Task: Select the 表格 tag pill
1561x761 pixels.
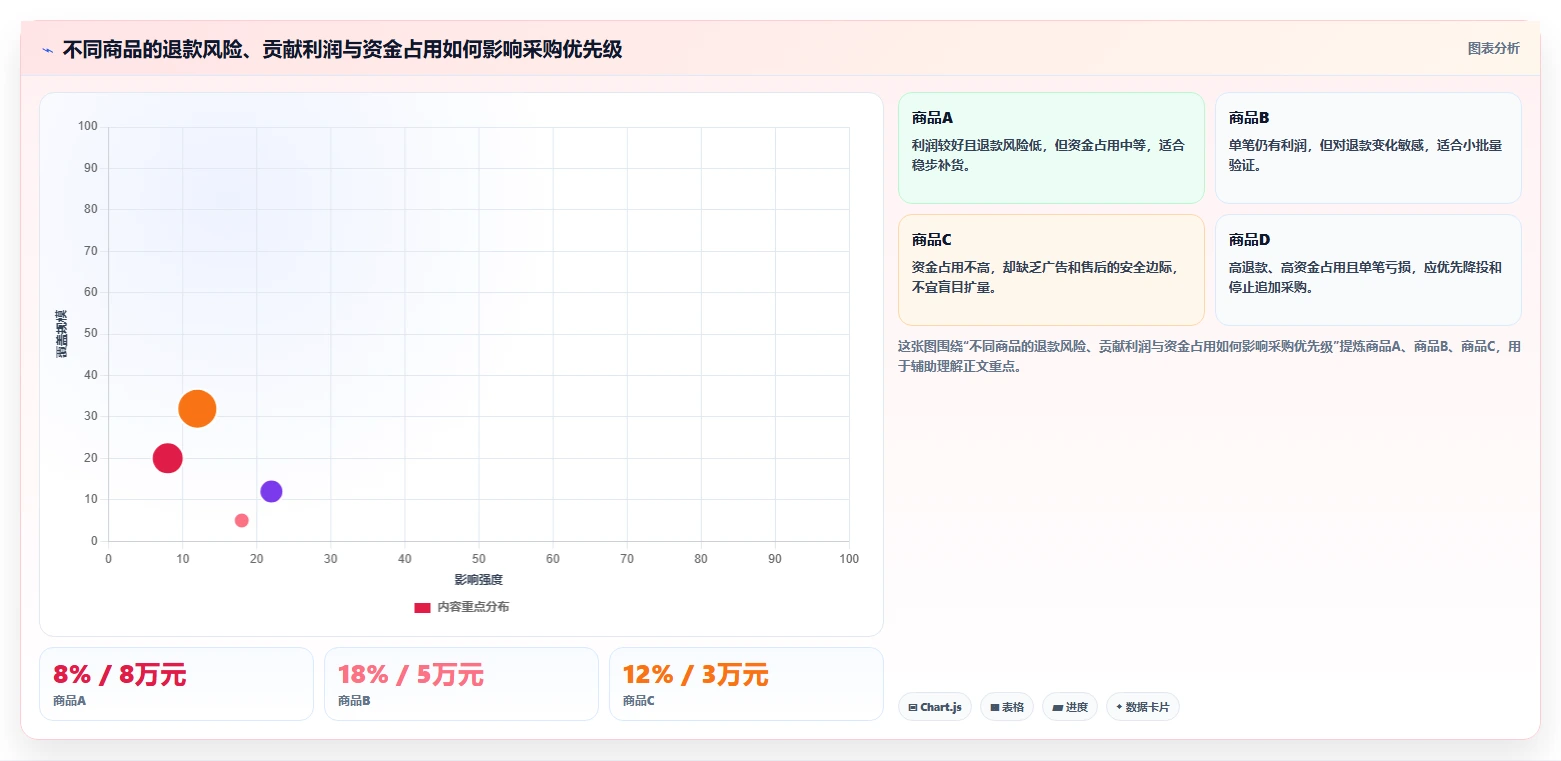Action: 1007,707
